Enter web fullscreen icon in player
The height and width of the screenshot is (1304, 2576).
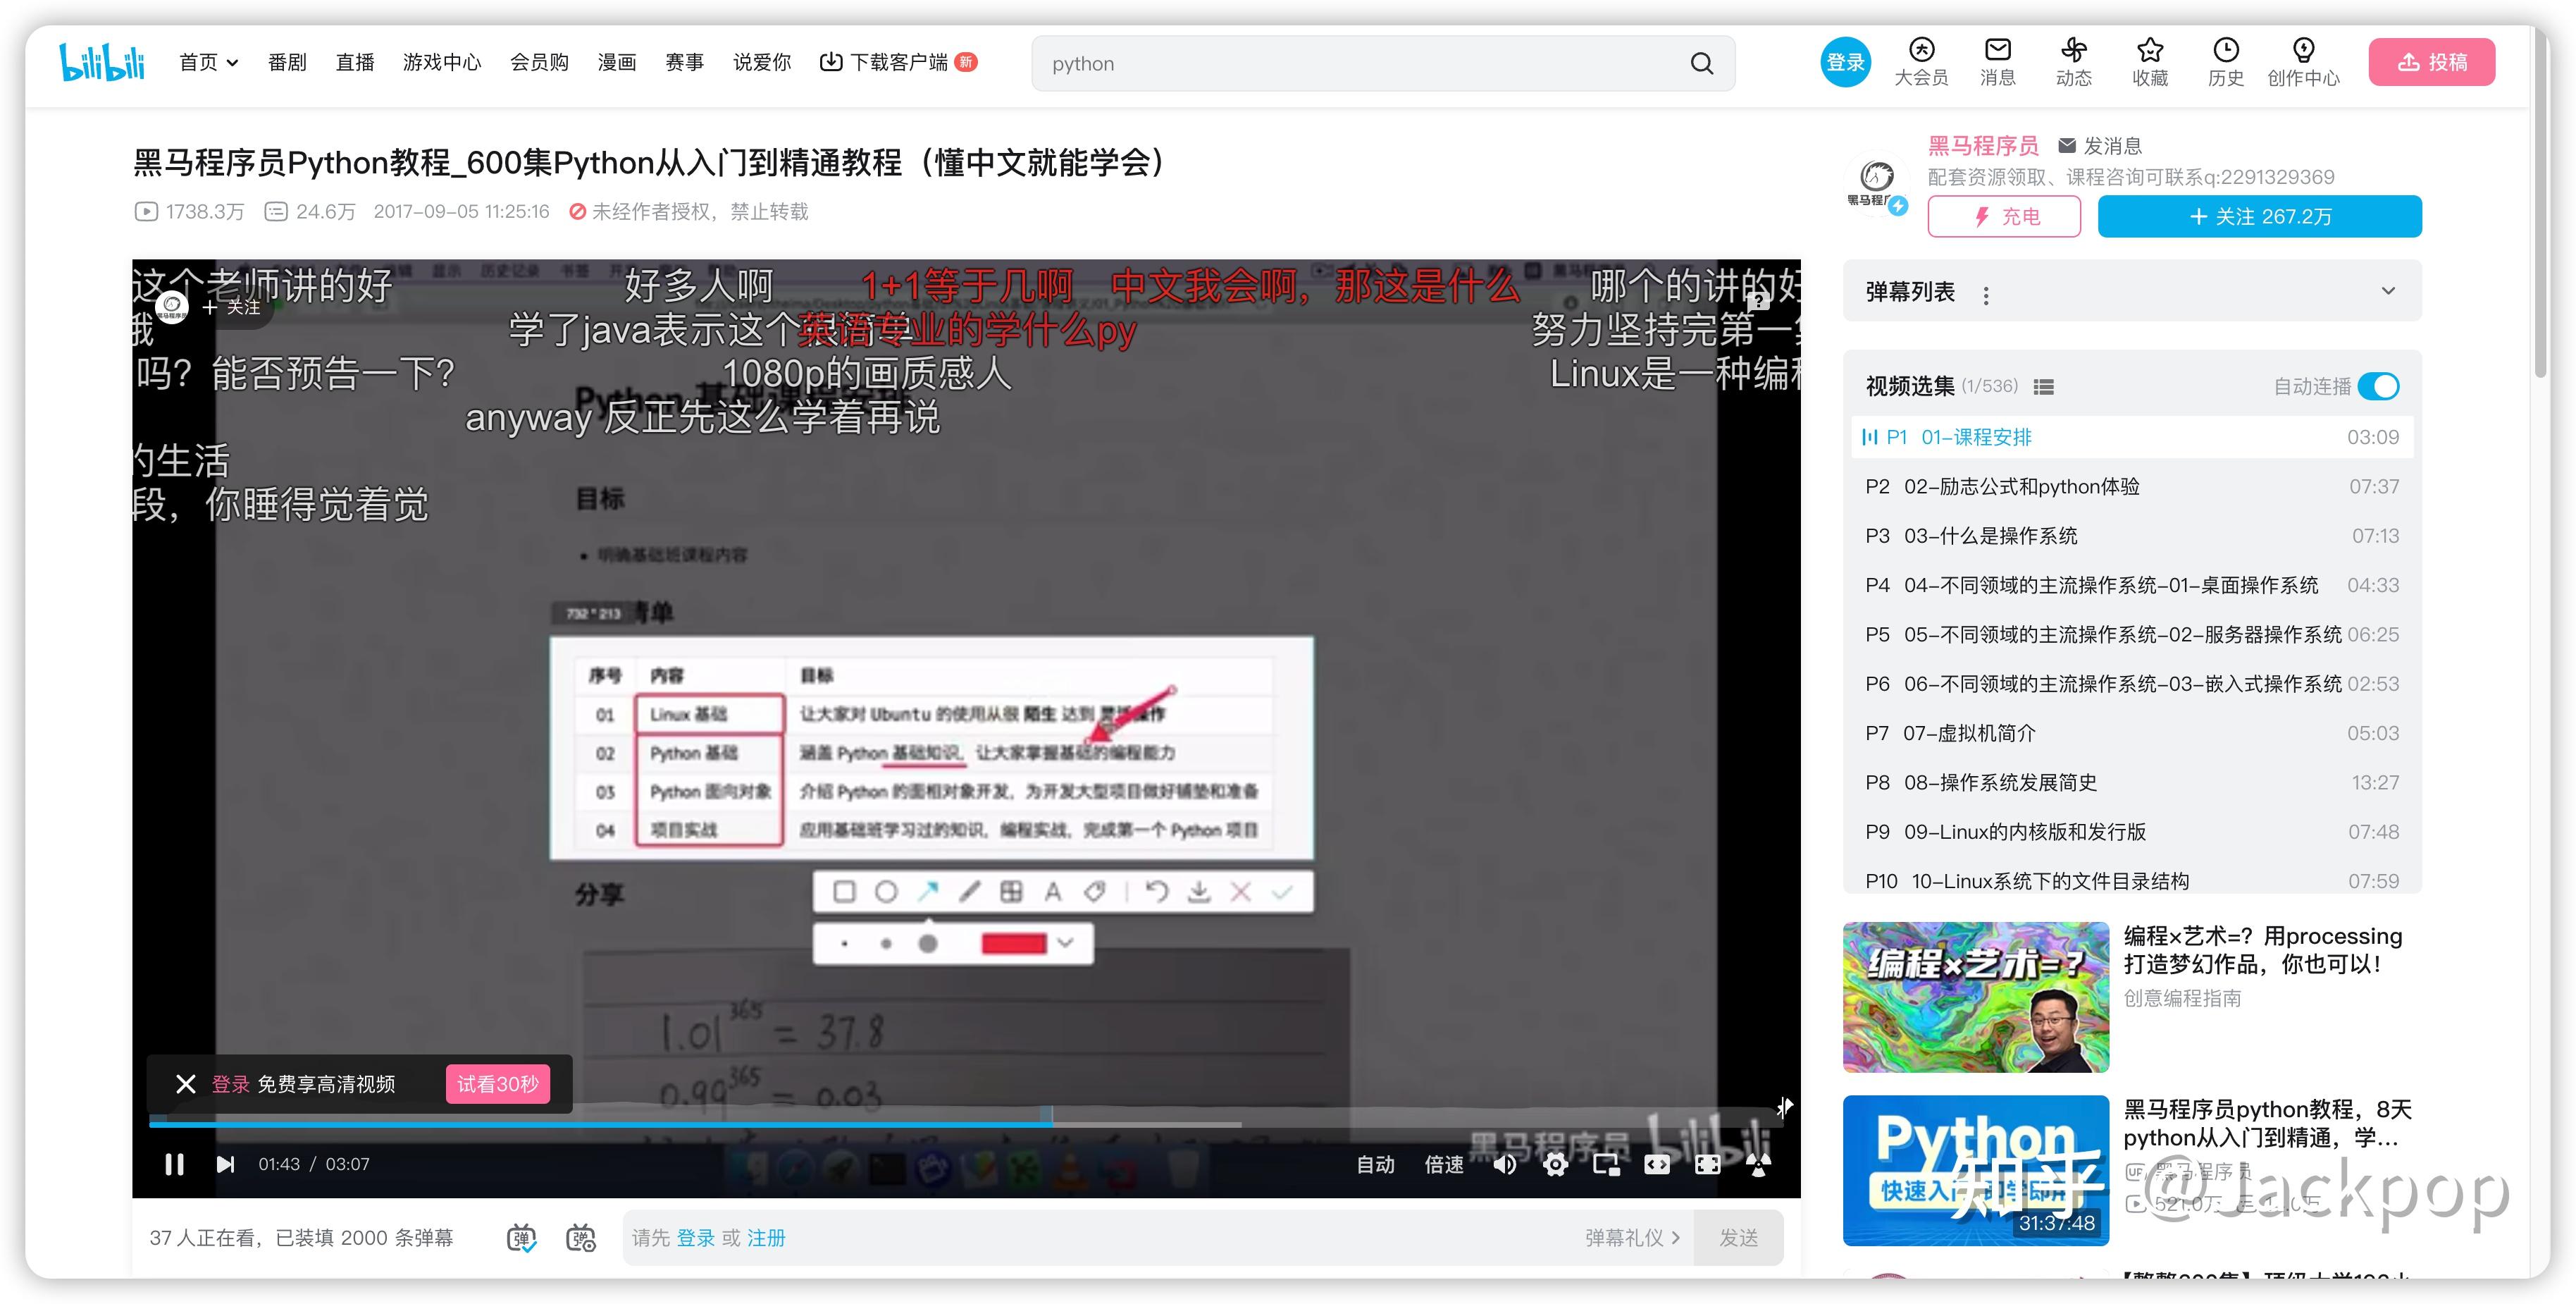pyautogui.click(x=1708, y=1164)
